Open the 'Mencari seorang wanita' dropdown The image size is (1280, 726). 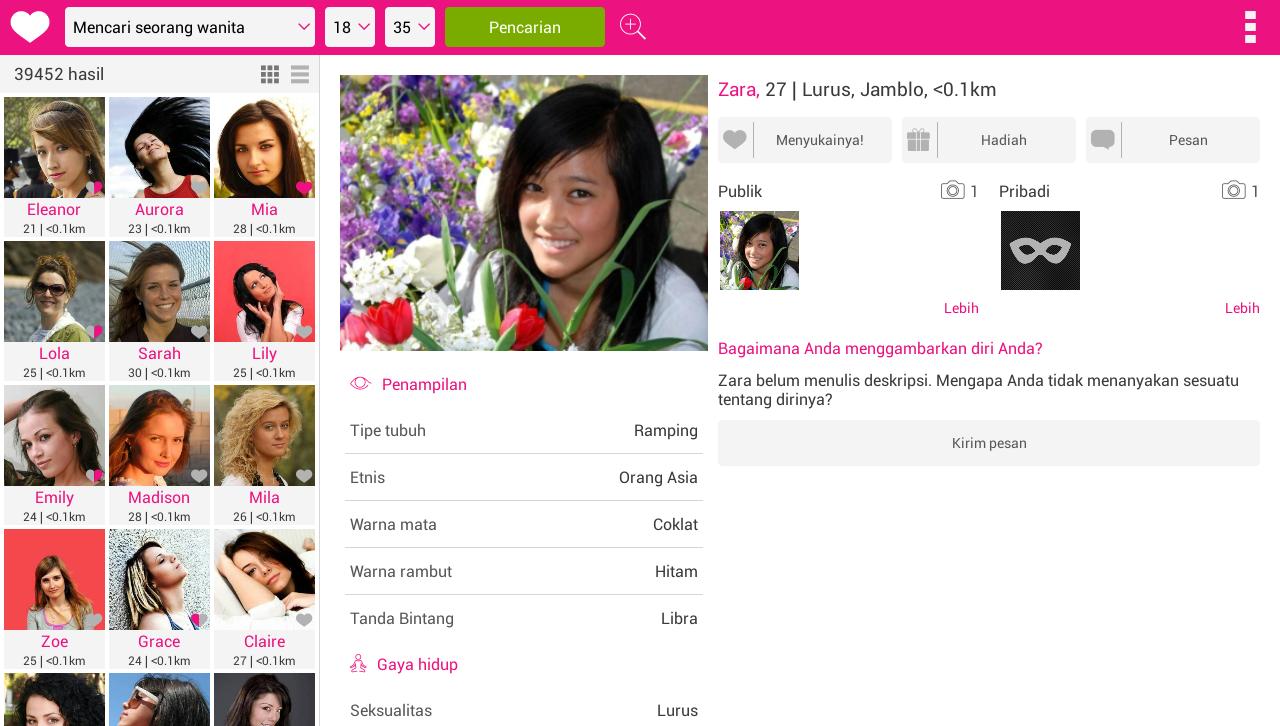[190, 27]
